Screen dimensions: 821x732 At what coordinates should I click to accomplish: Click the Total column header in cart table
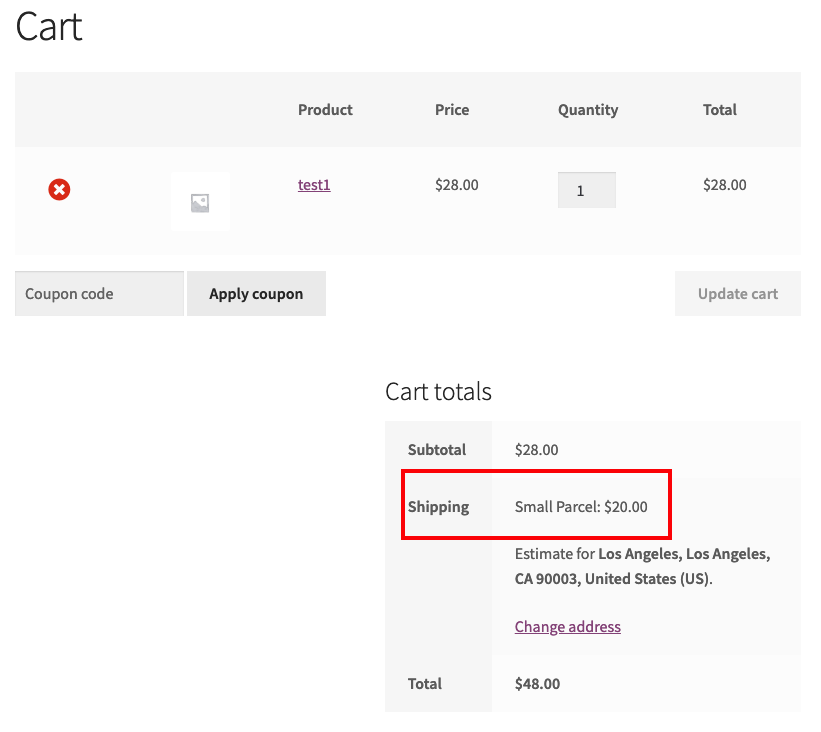(x=720, y=110)
